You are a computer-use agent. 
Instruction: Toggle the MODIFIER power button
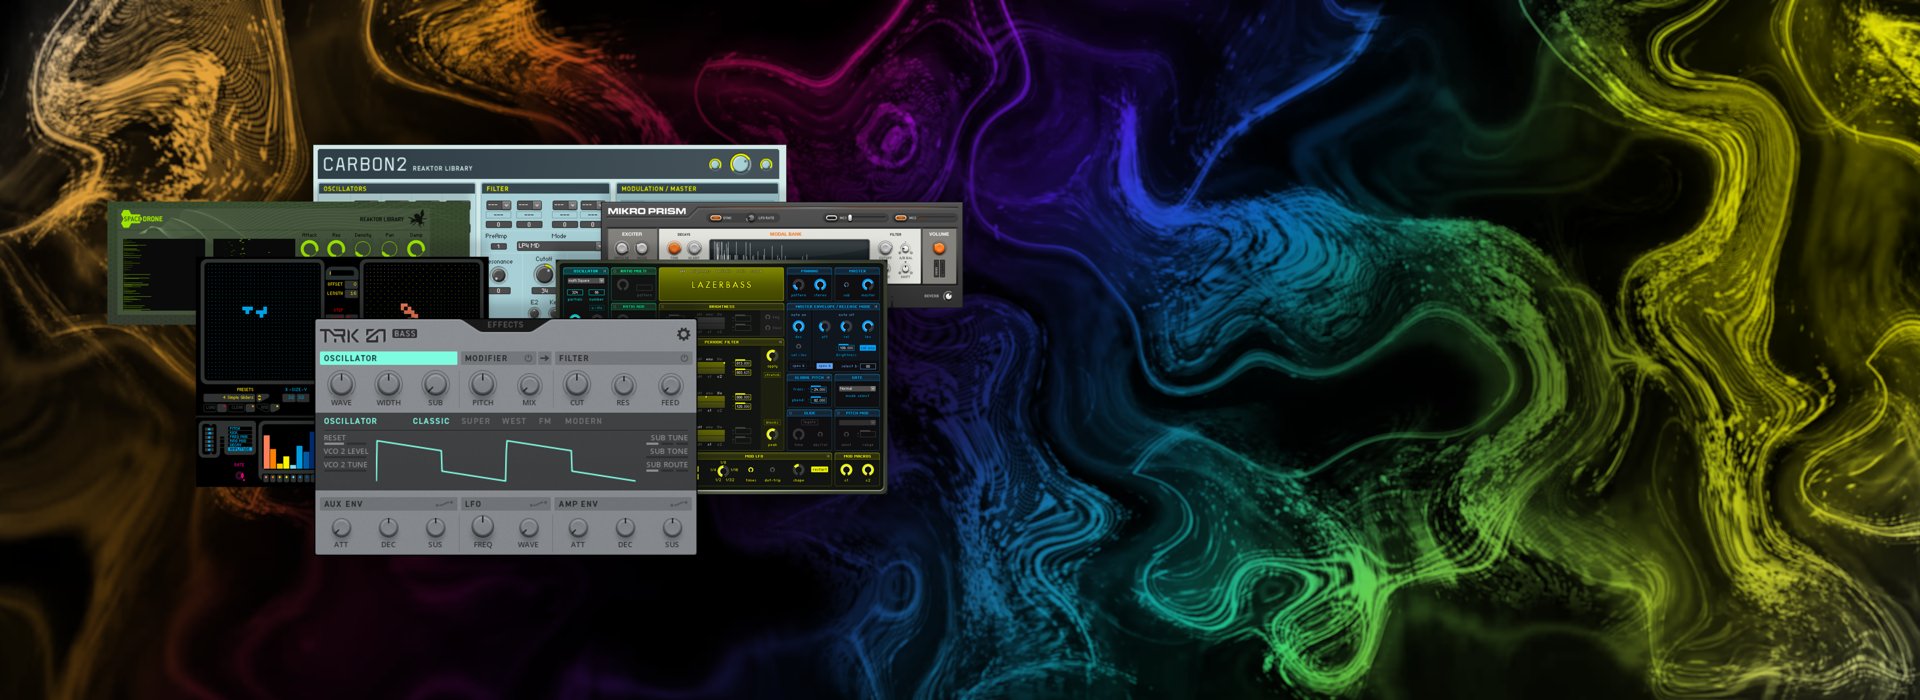click(528, 358)
